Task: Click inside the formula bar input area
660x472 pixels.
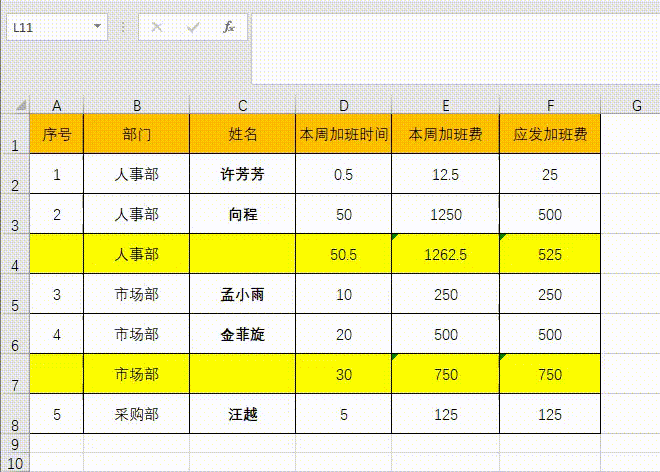Action: 455,48
